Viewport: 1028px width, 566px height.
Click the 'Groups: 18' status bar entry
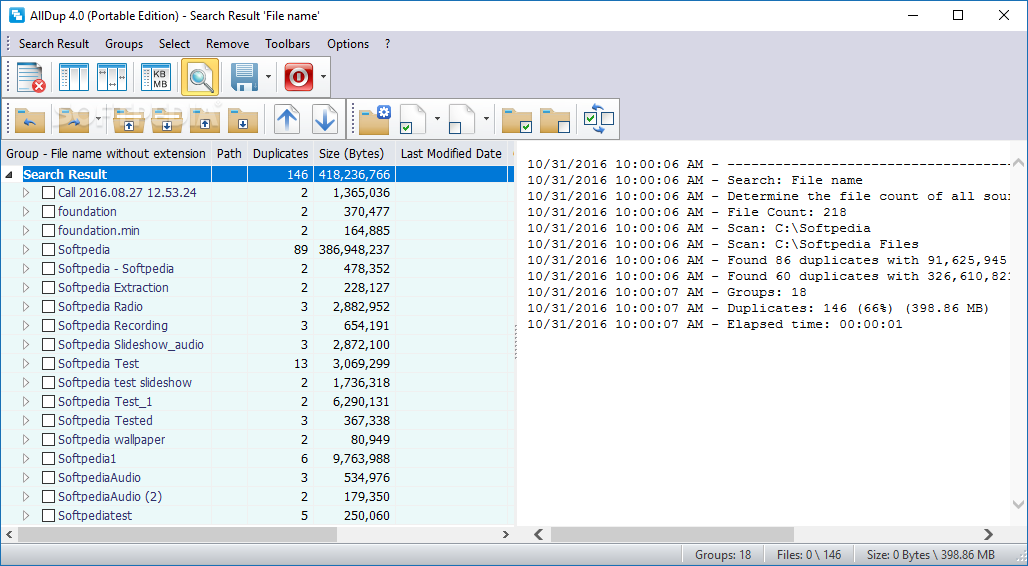pos(723,555)
